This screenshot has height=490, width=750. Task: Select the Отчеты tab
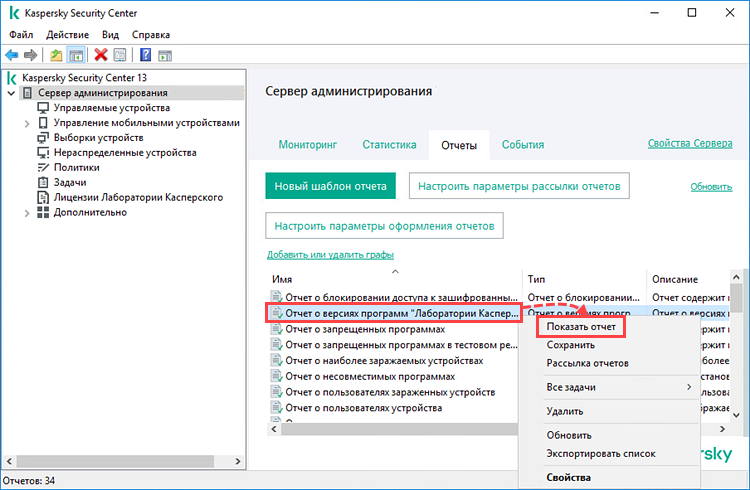pos(459,145)
